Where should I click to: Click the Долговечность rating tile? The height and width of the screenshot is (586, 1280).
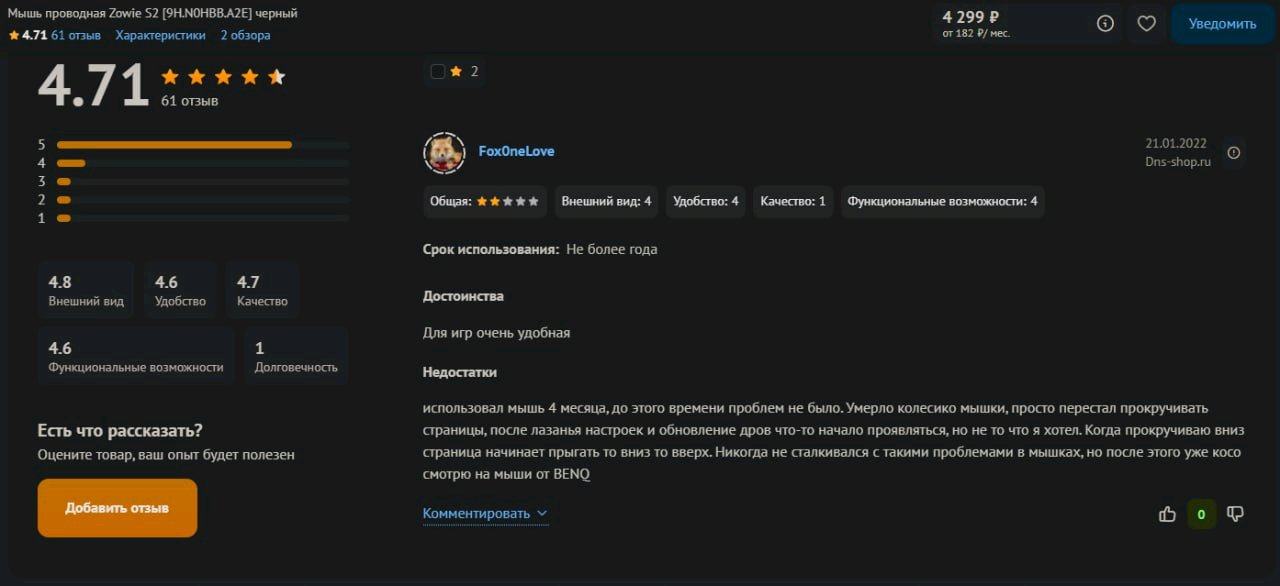(x=296, y=356)
